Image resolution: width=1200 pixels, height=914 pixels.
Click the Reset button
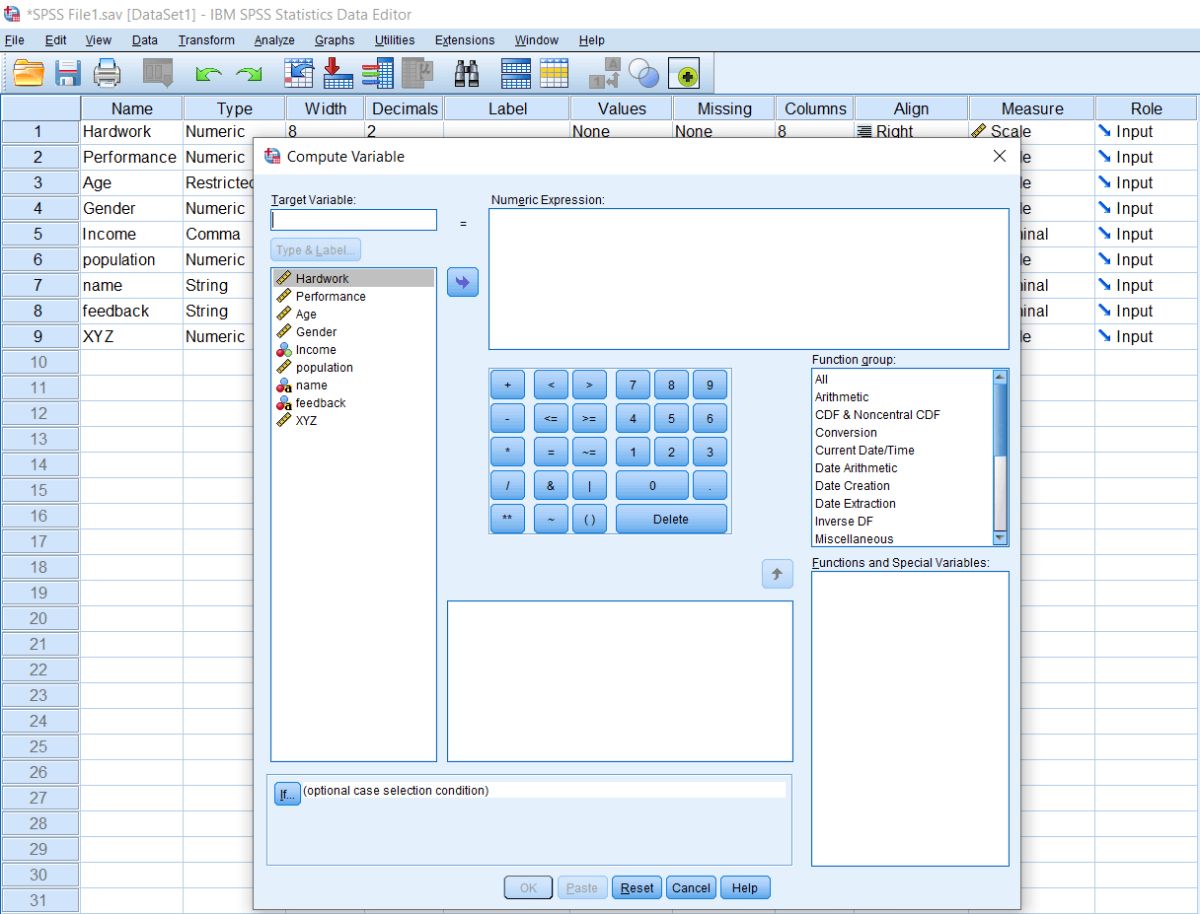coord(637,888)
